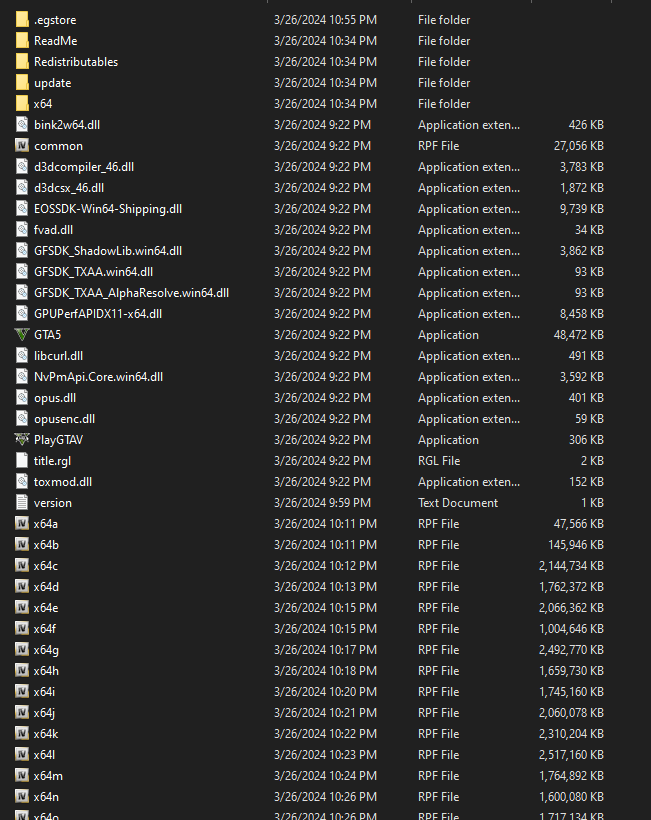Viewport: 651px width, 820px height.
Task: Select the fvad.dll file icon
Action: tap(22, 230)
